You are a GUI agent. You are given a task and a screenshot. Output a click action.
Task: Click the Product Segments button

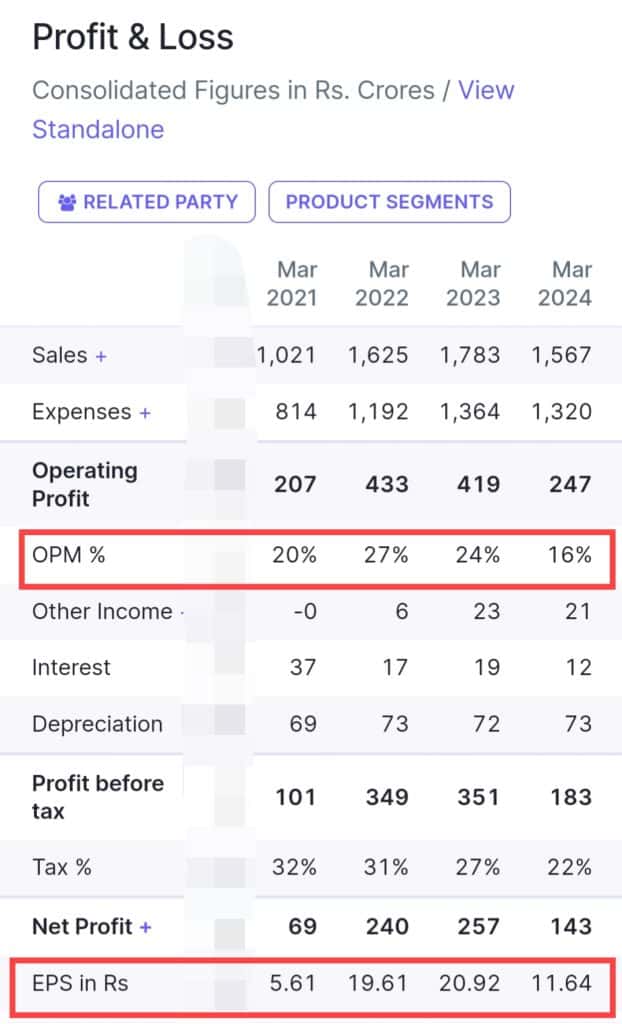point(389,202)
